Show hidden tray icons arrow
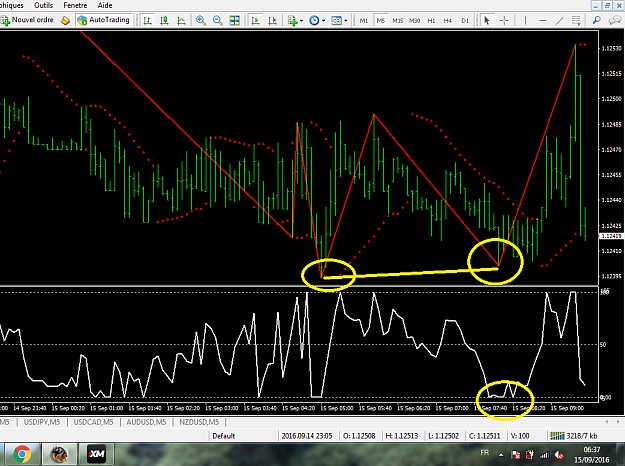The image size is (625, 466). [501, 455]
